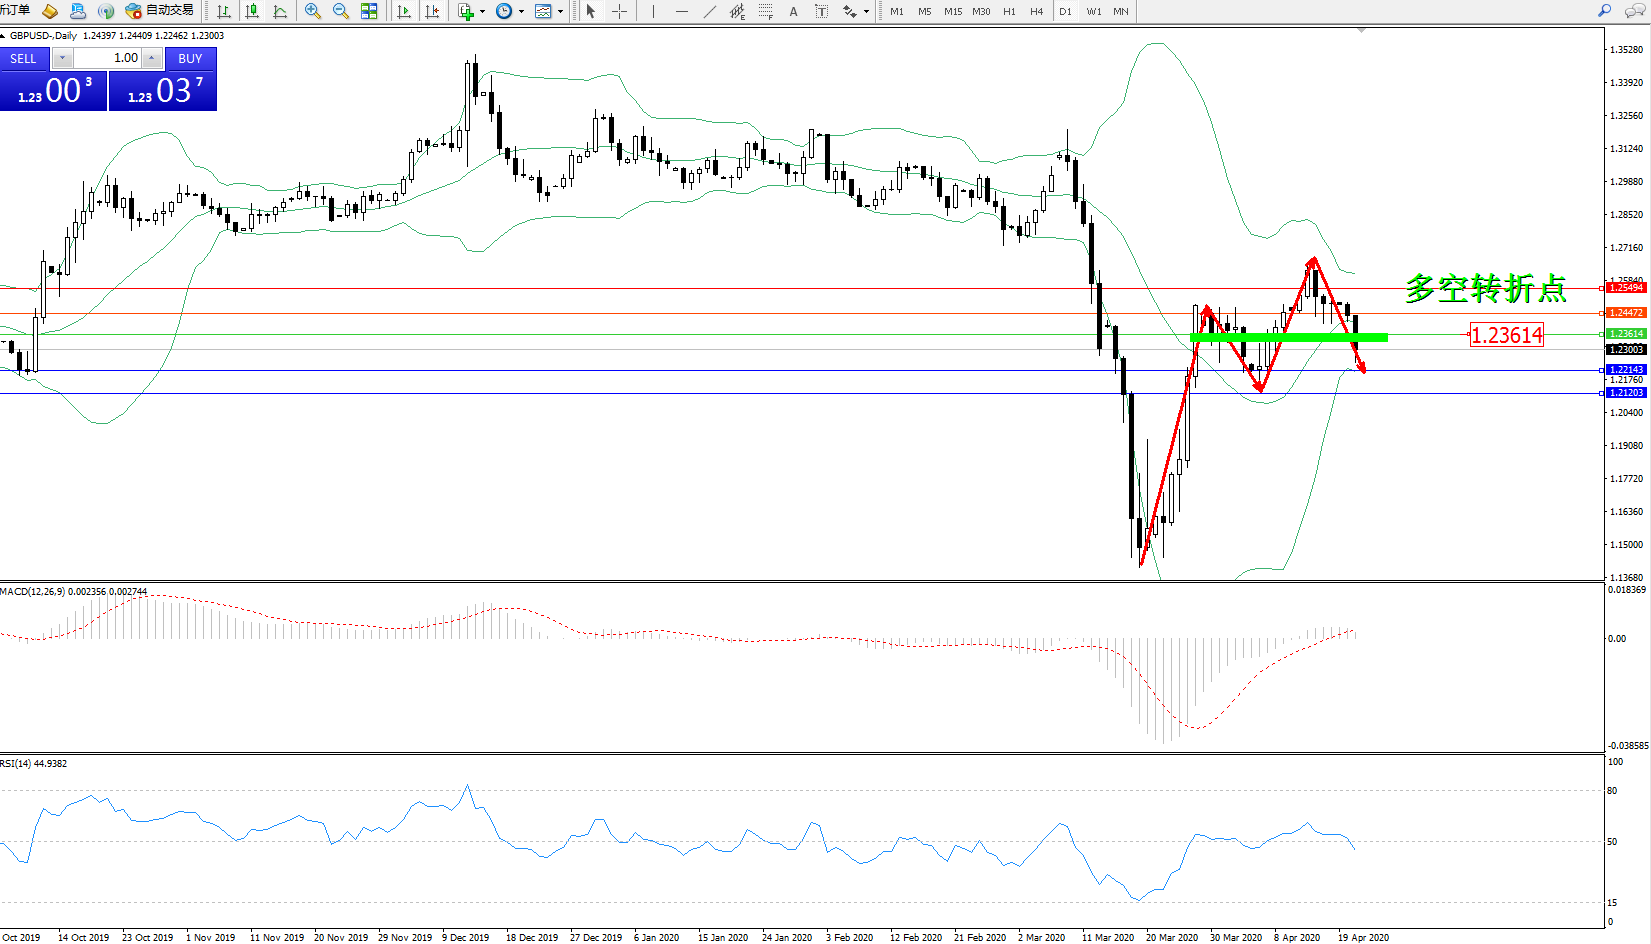Toggle the chart auto scroll button
The width and height of the screenshot is (1651, 944).
(404, 11)
